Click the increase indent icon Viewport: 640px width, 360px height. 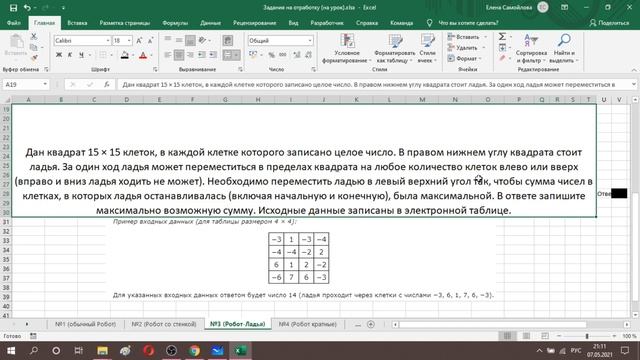click(x=213, y=55)
